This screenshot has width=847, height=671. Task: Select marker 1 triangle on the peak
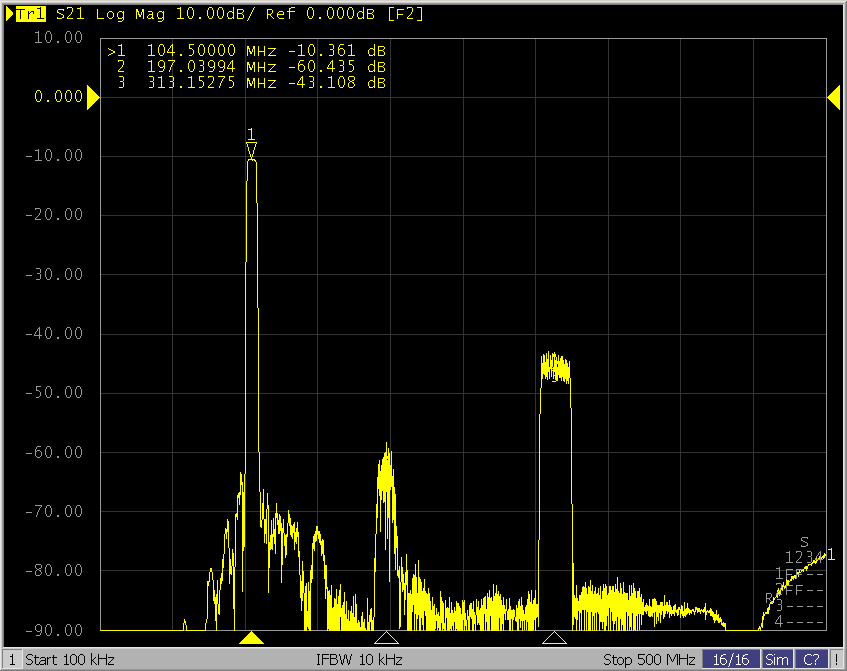(251, 149)
